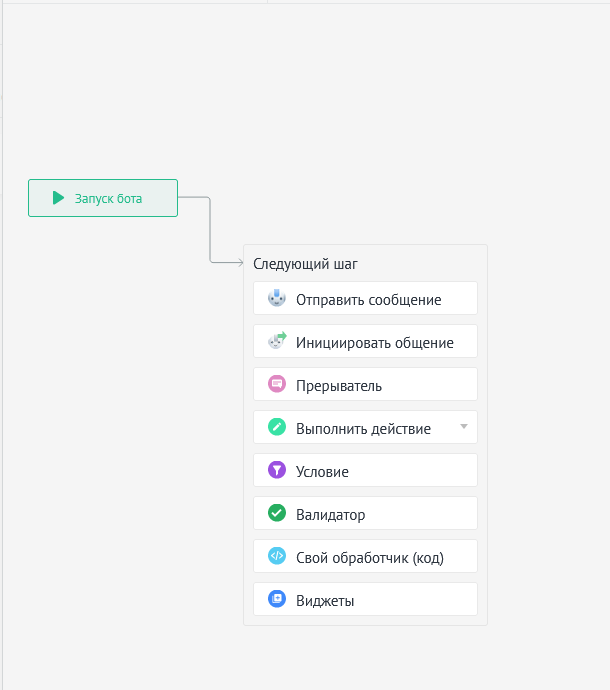Click the green pencil icon beside Выполнить действие
610x690 pixels.
277,427
